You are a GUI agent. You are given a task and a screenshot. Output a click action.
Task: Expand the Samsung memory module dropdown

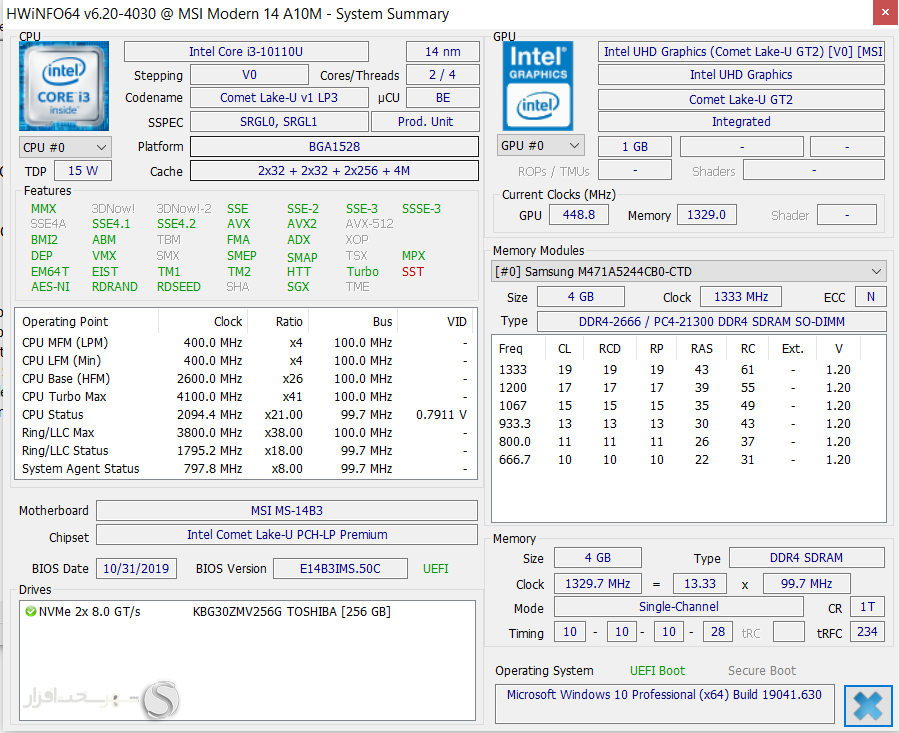click(x=689, y=271)
